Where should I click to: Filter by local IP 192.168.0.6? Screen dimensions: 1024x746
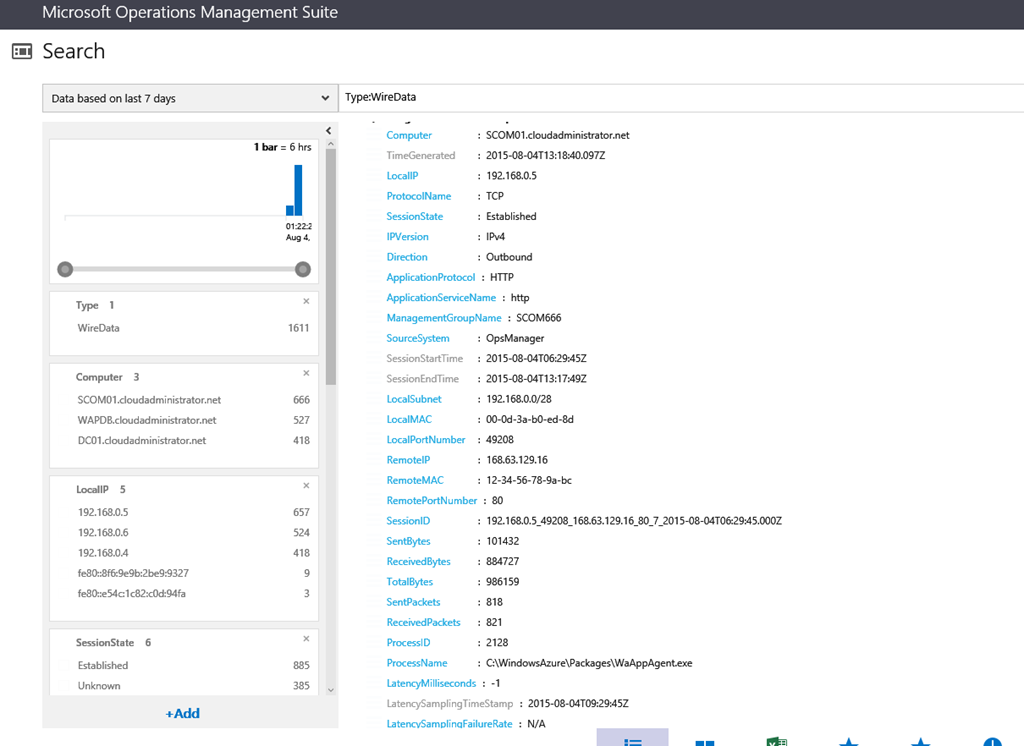103,533
